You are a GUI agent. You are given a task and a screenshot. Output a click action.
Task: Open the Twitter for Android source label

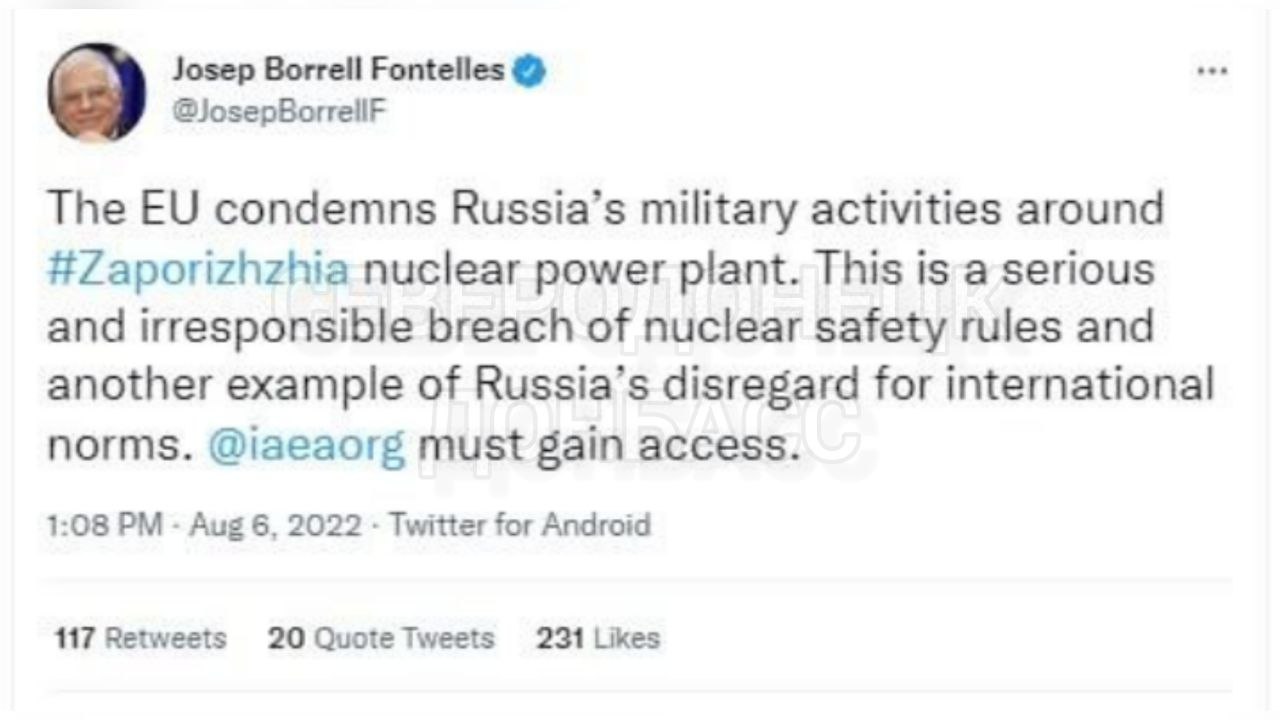click(519, 526)
